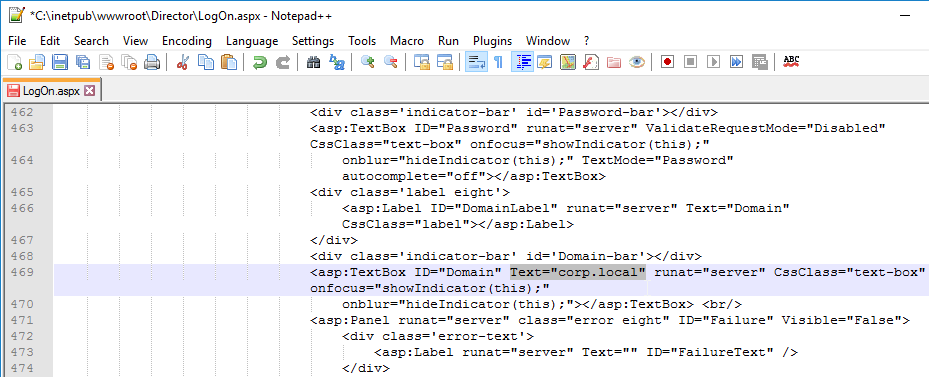Open the Plugins menu
Viewport: 929px width, 377px height.
tap(492, 41)
